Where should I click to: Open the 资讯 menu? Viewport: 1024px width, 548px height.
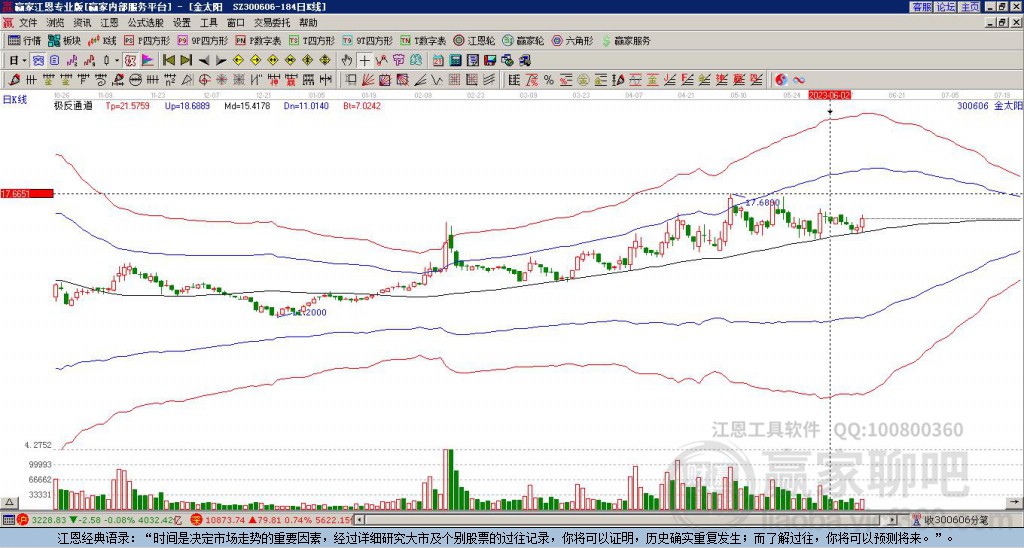(x=82, y=23)
